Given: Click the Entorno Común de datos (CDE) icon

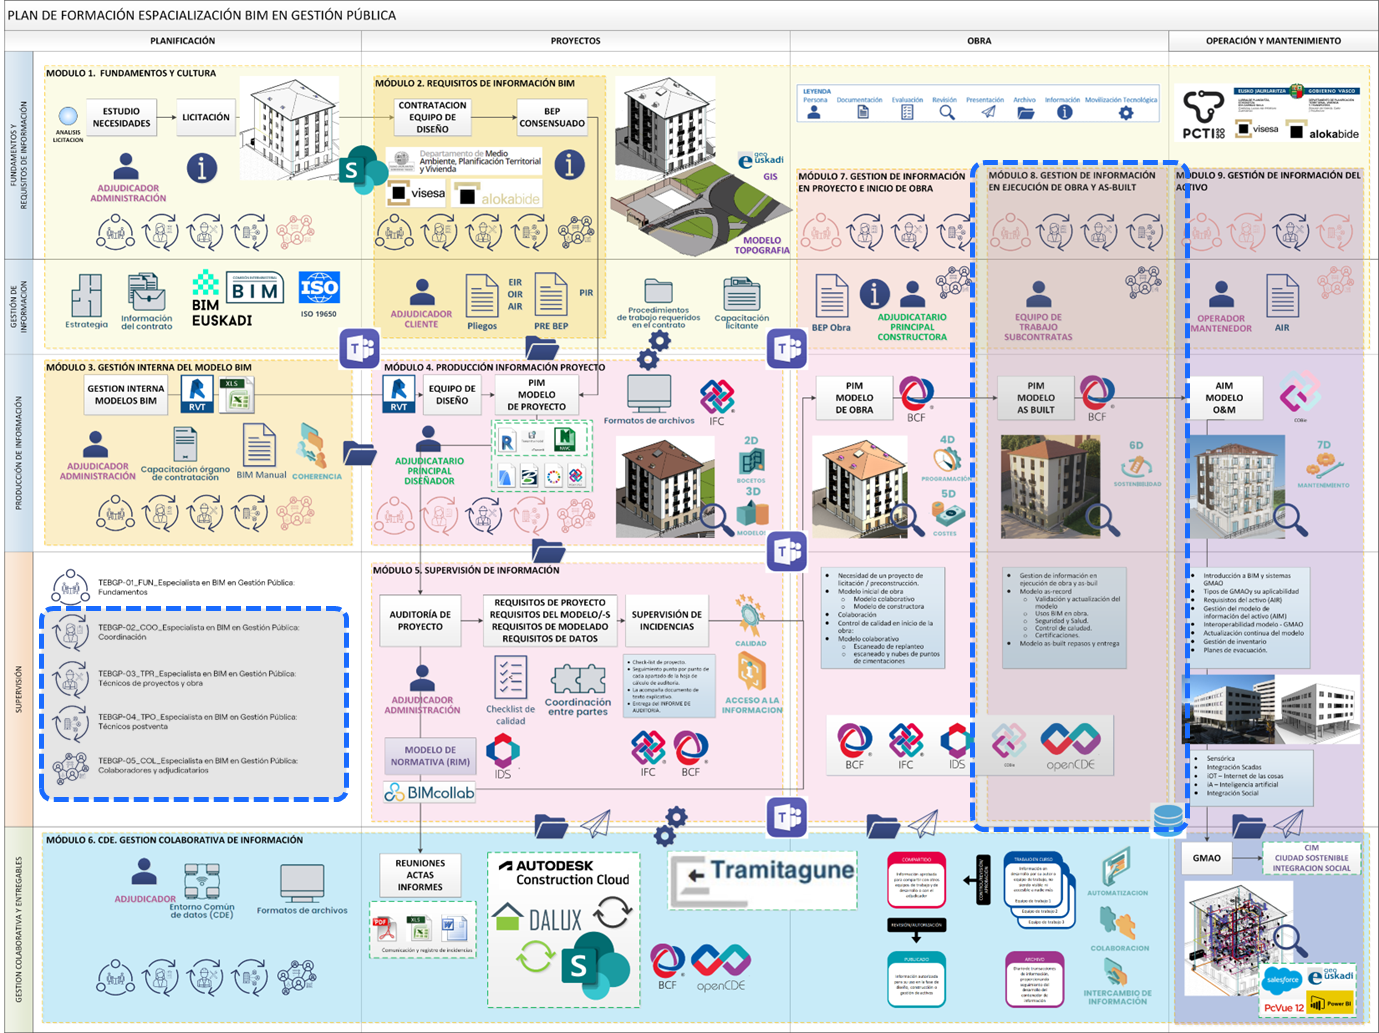Looking at the screenshot, I should (202, 882).
